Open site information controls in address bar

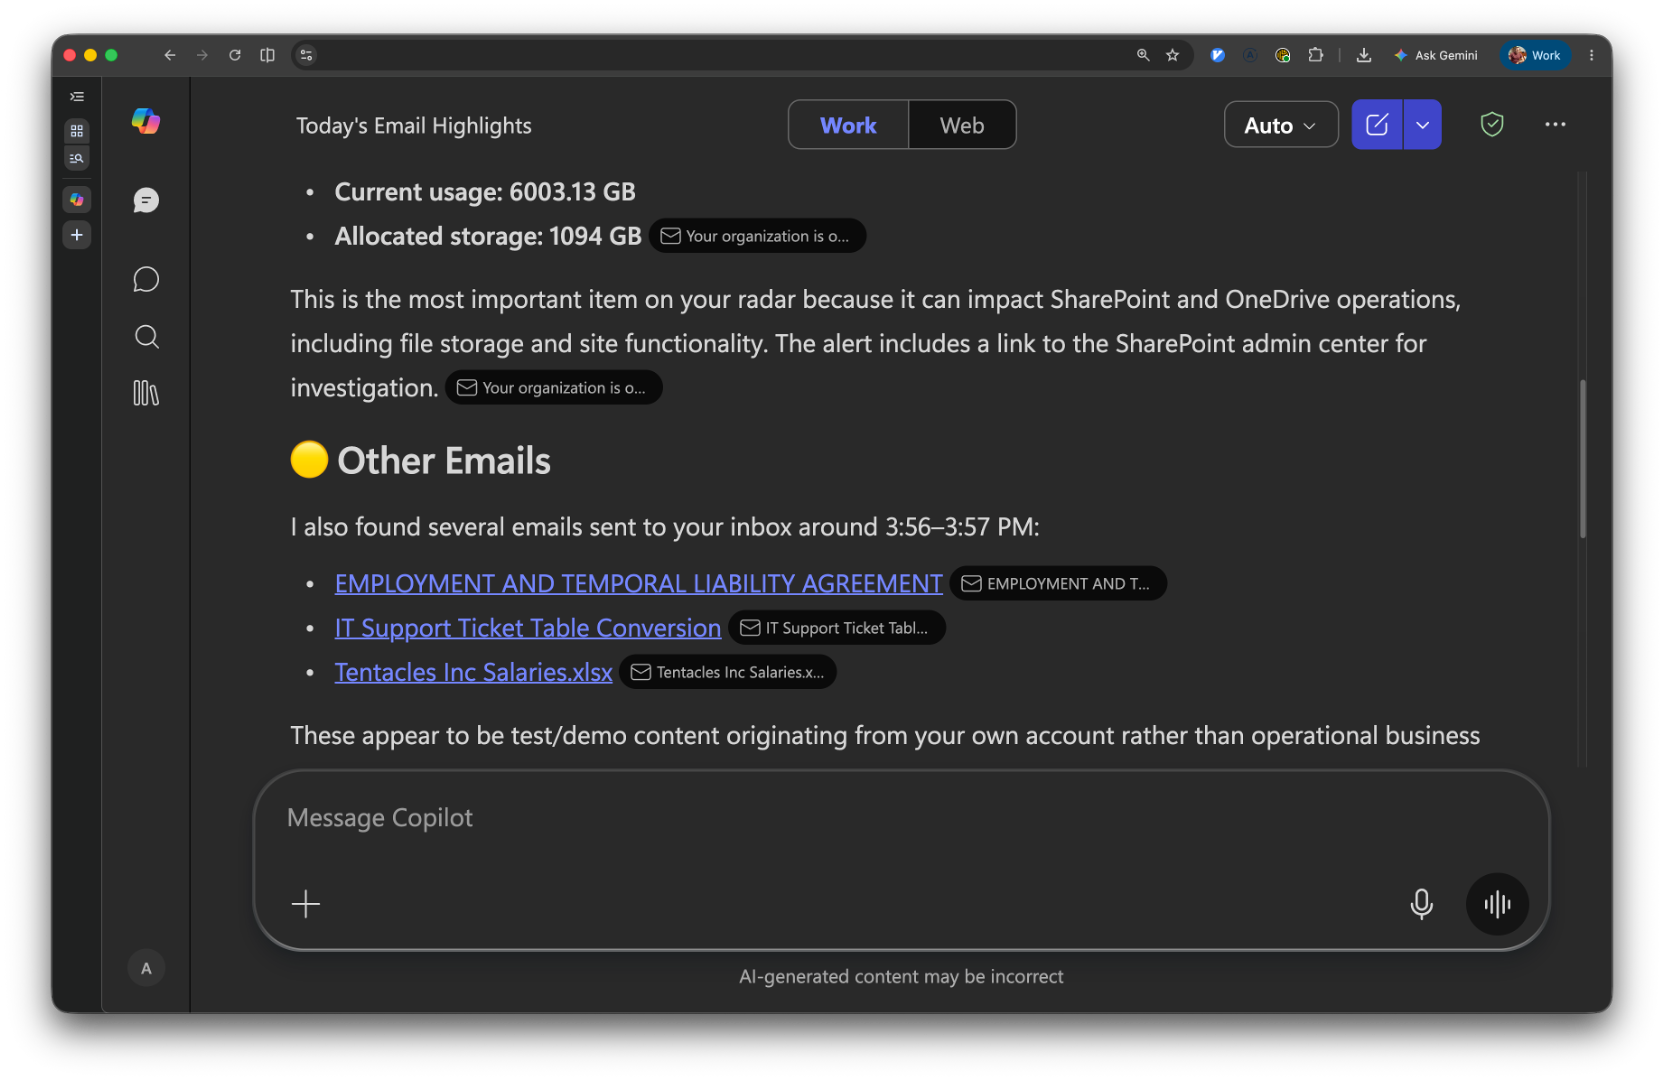pos(307,56)
